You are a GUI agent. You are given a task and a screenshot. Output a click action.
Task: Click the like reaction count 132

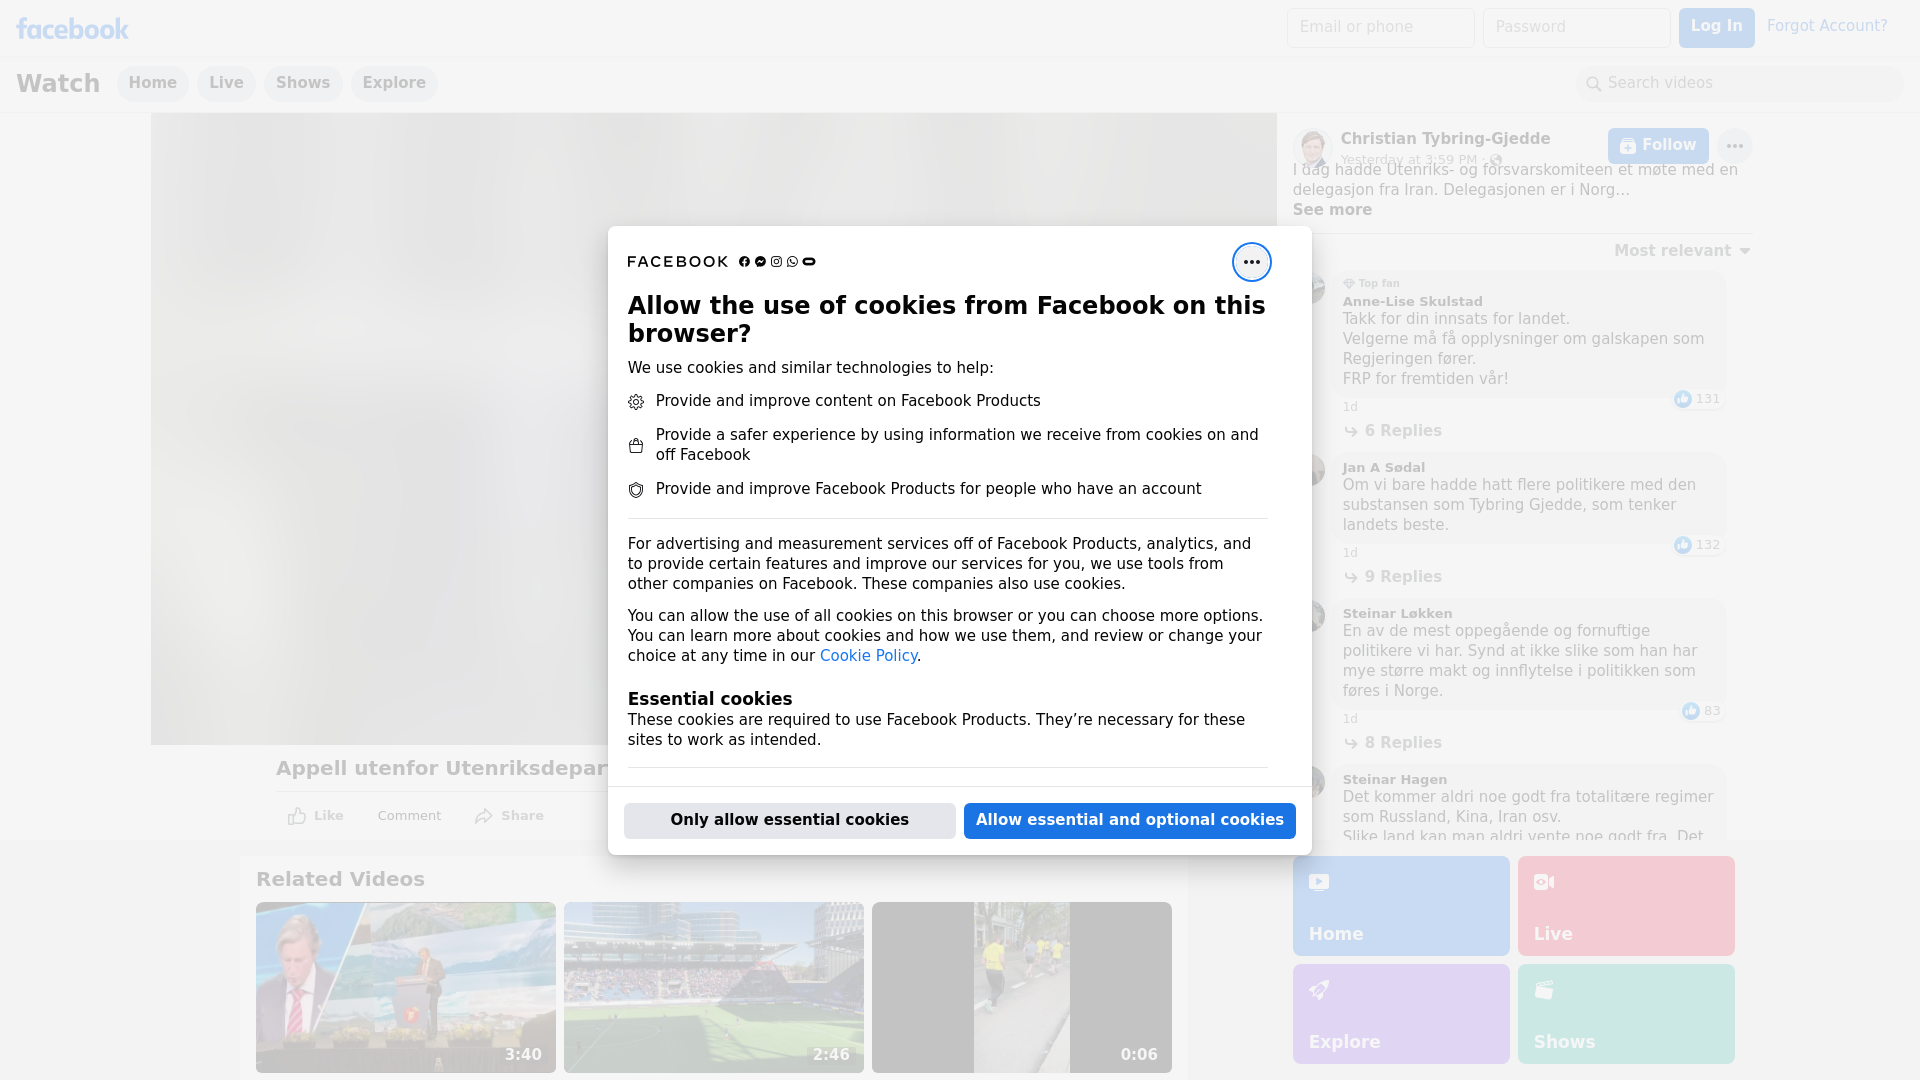(x=1697, y=545)
